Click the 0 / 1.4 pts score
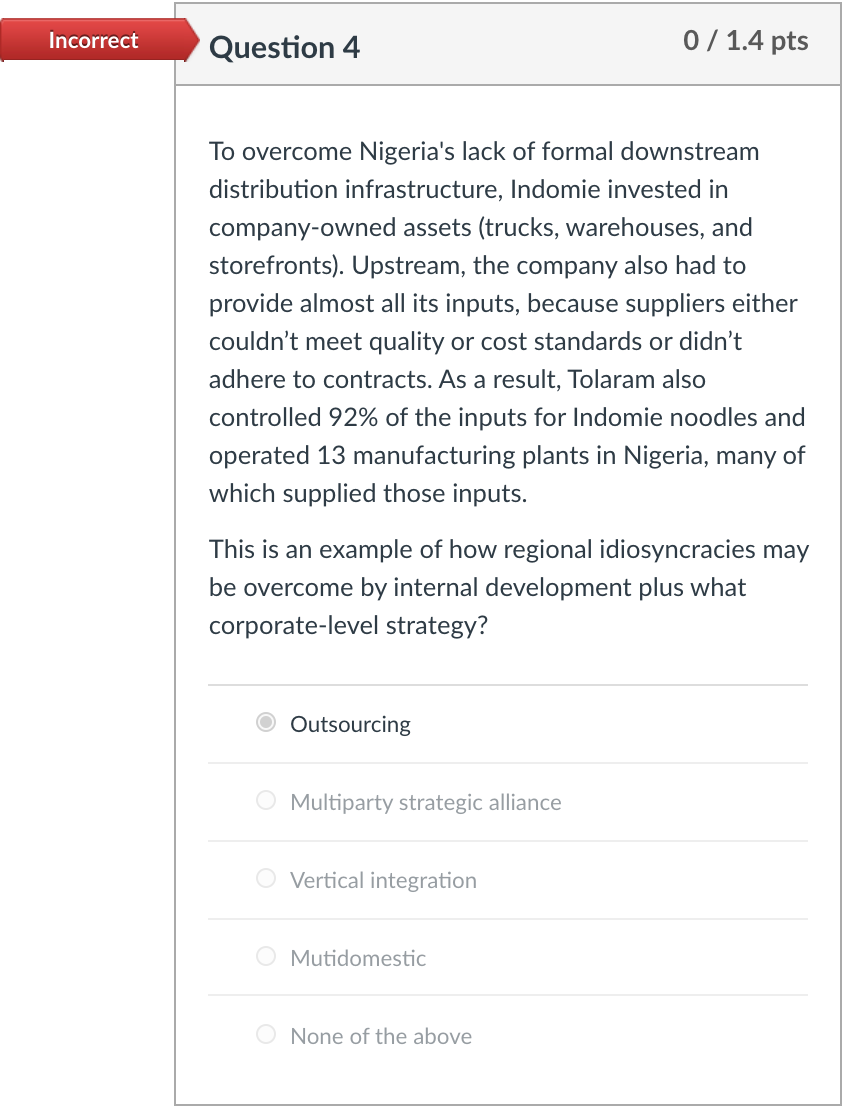 746,41
